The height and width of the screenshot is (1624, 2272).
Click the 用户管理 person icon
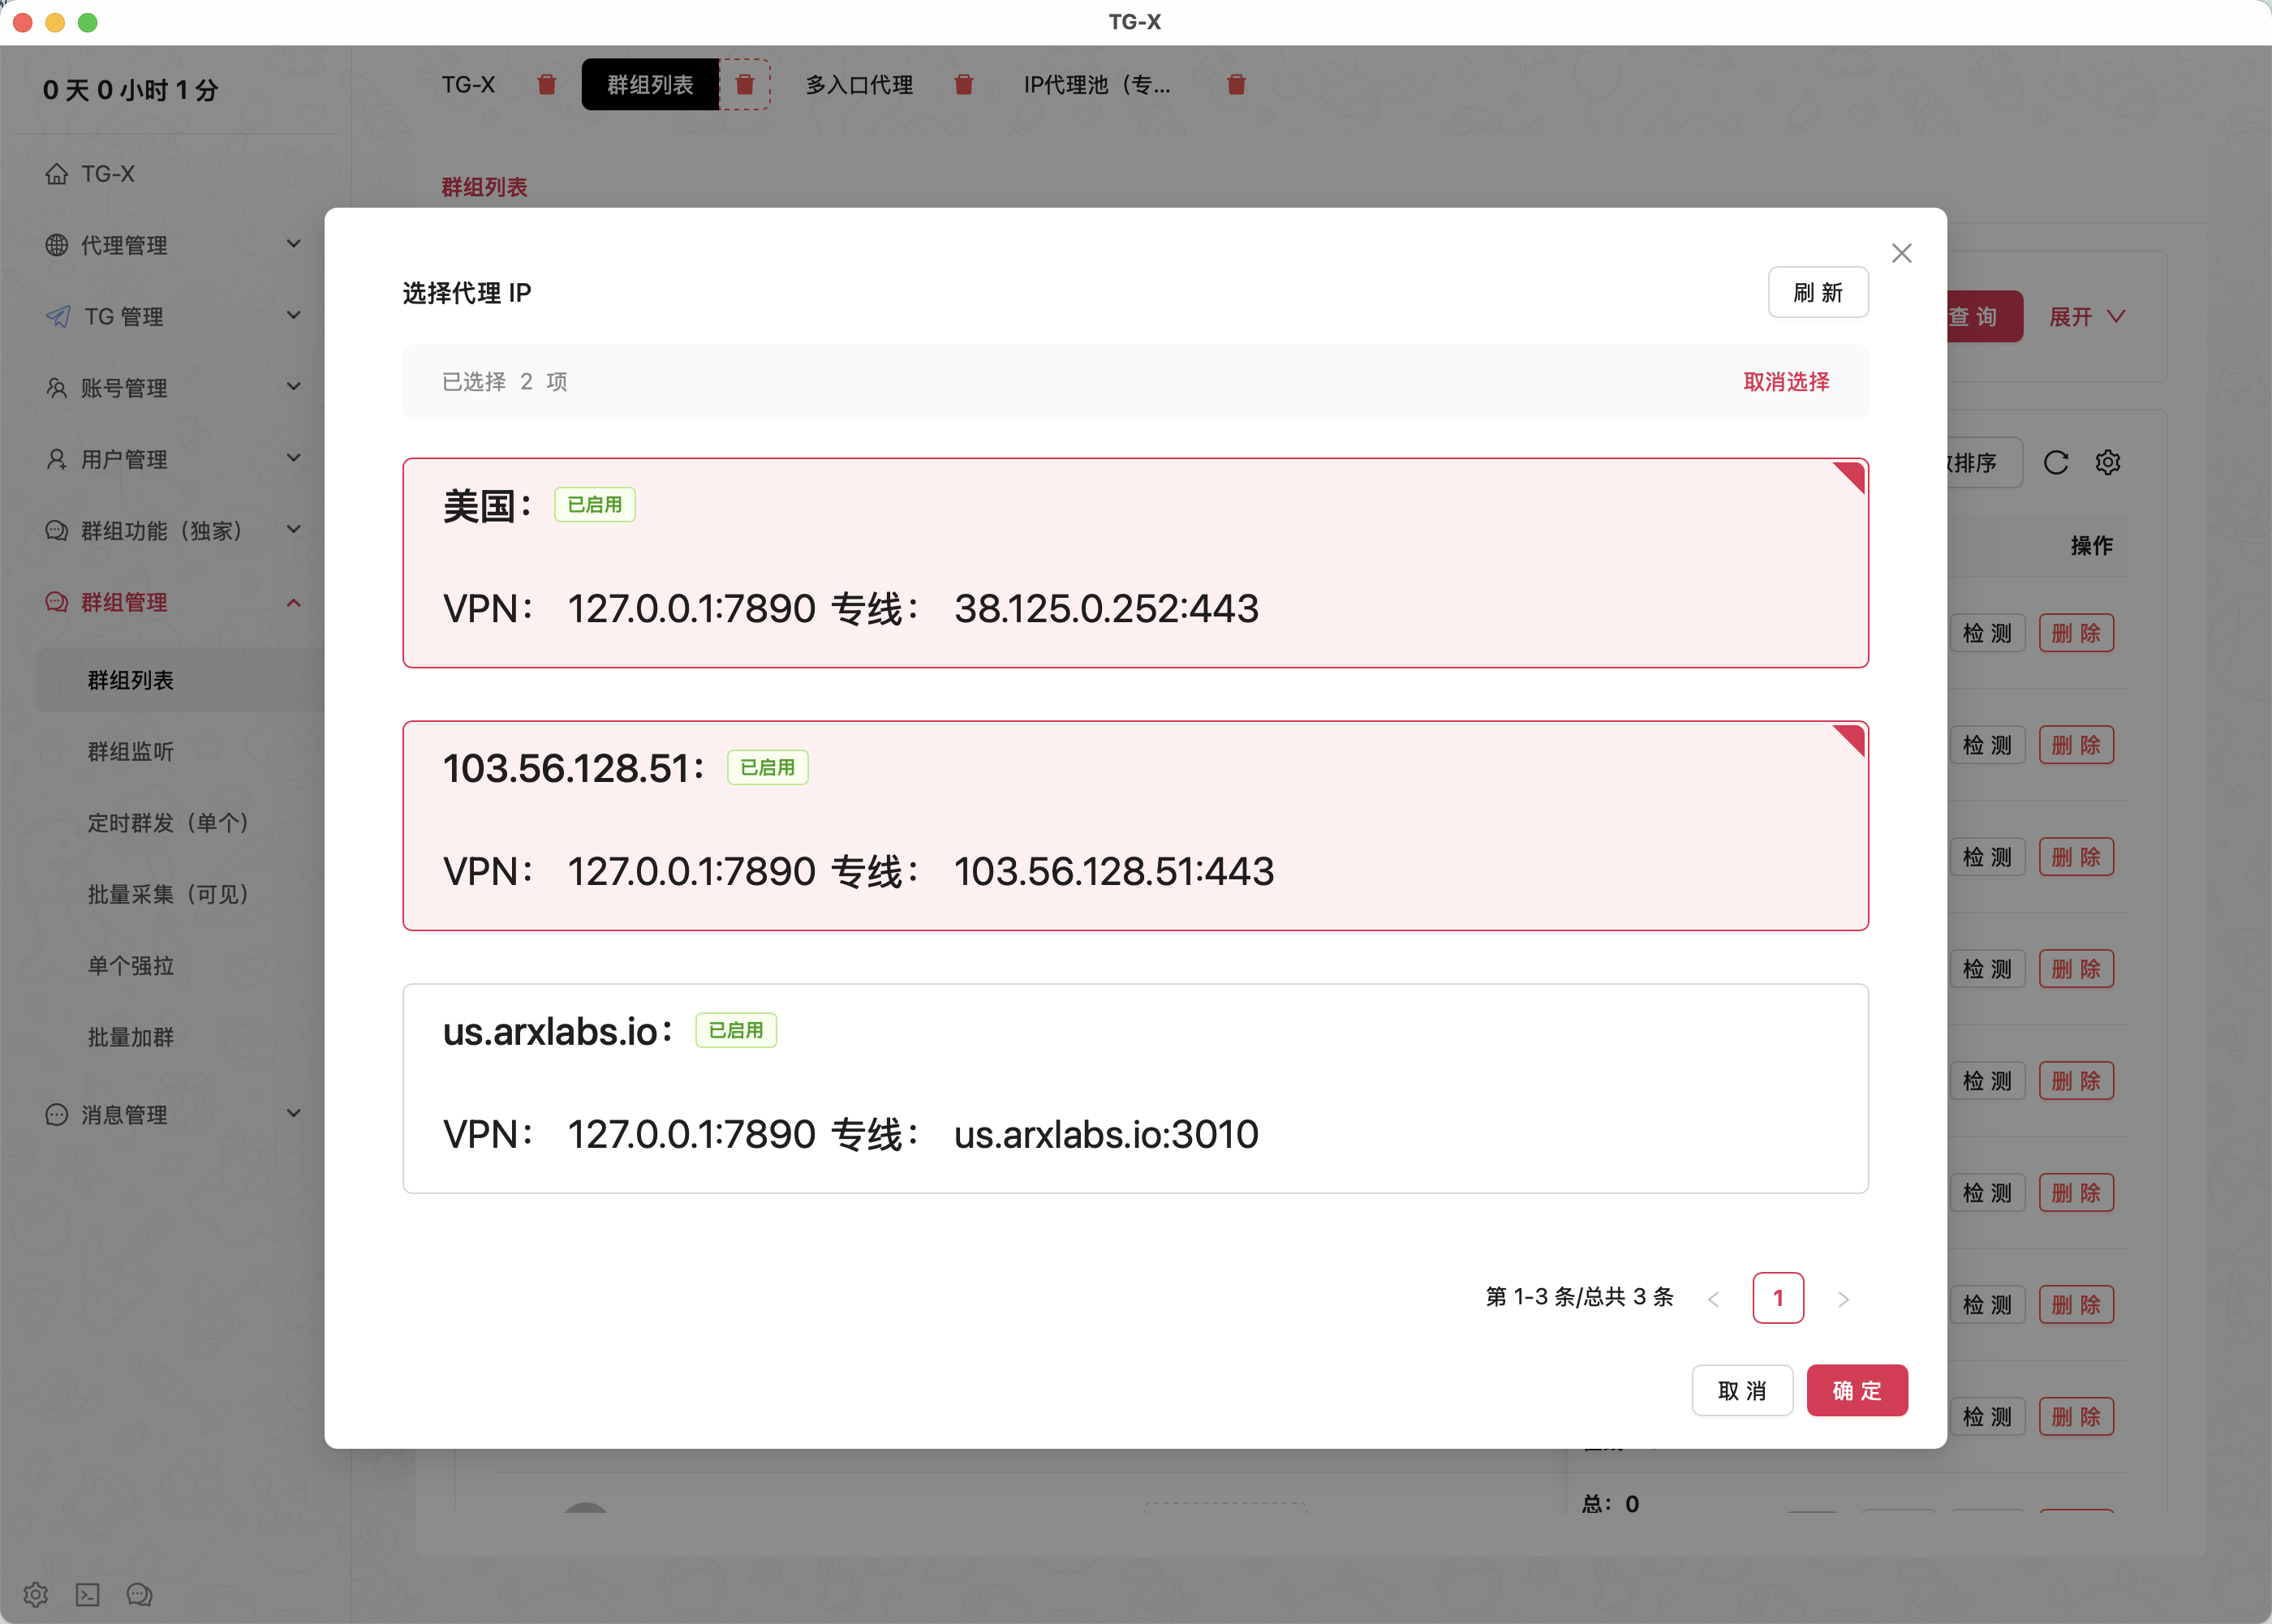point(57,459)
